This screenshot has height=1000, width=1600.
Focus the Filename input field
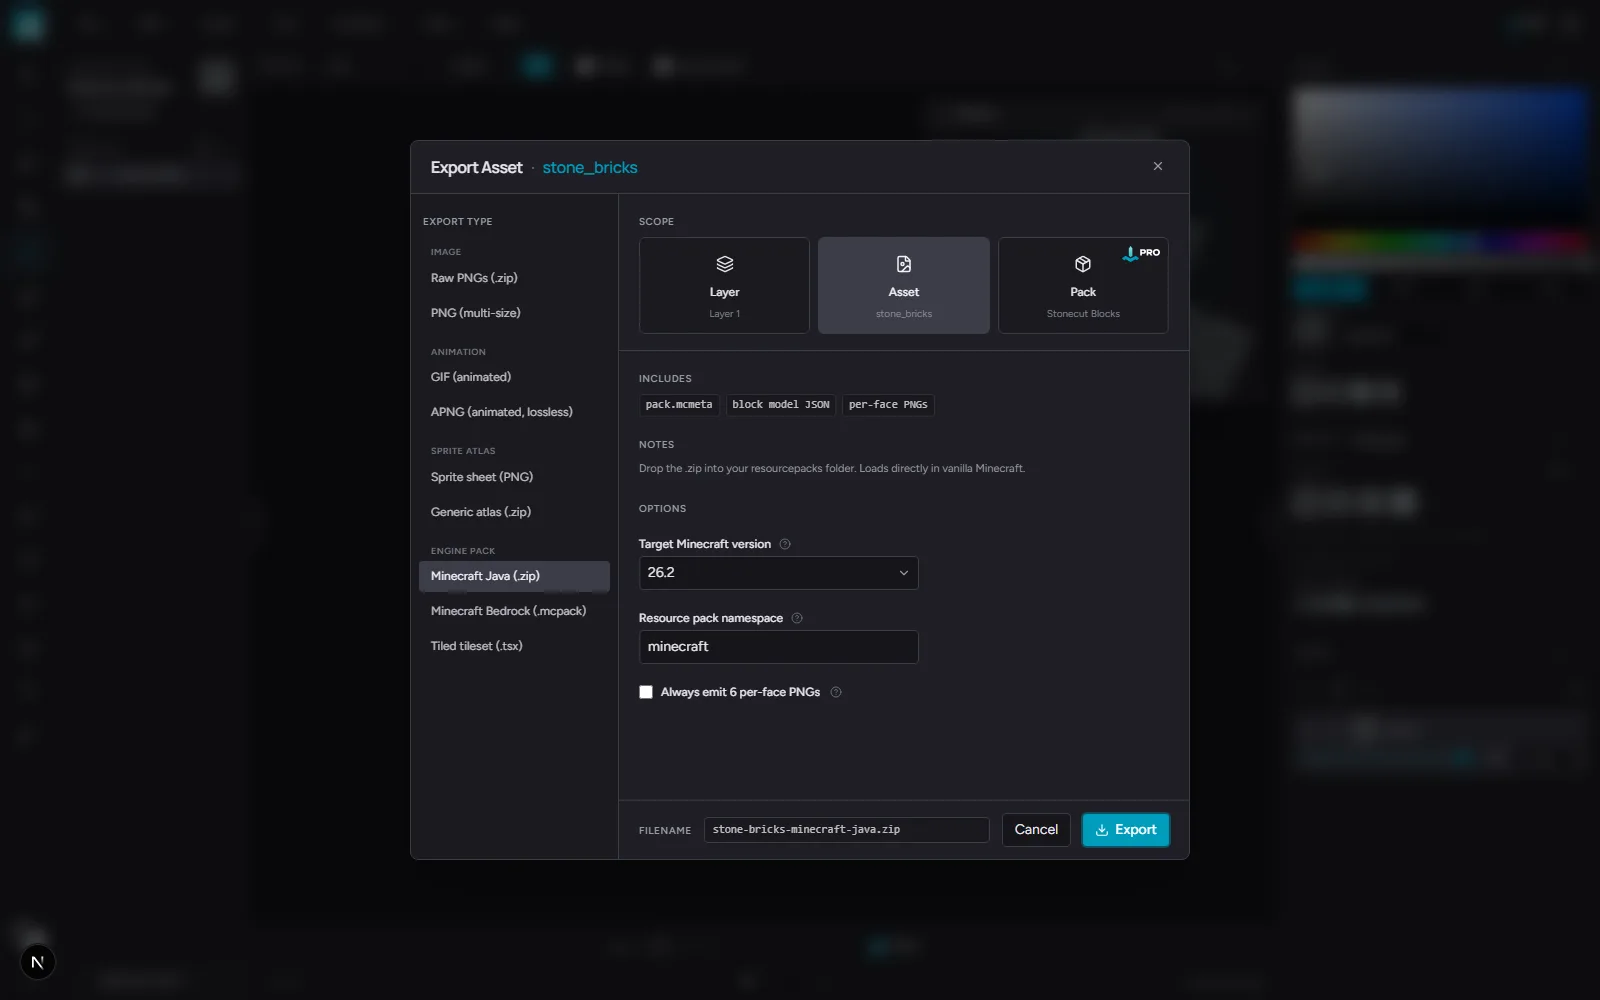846,830
